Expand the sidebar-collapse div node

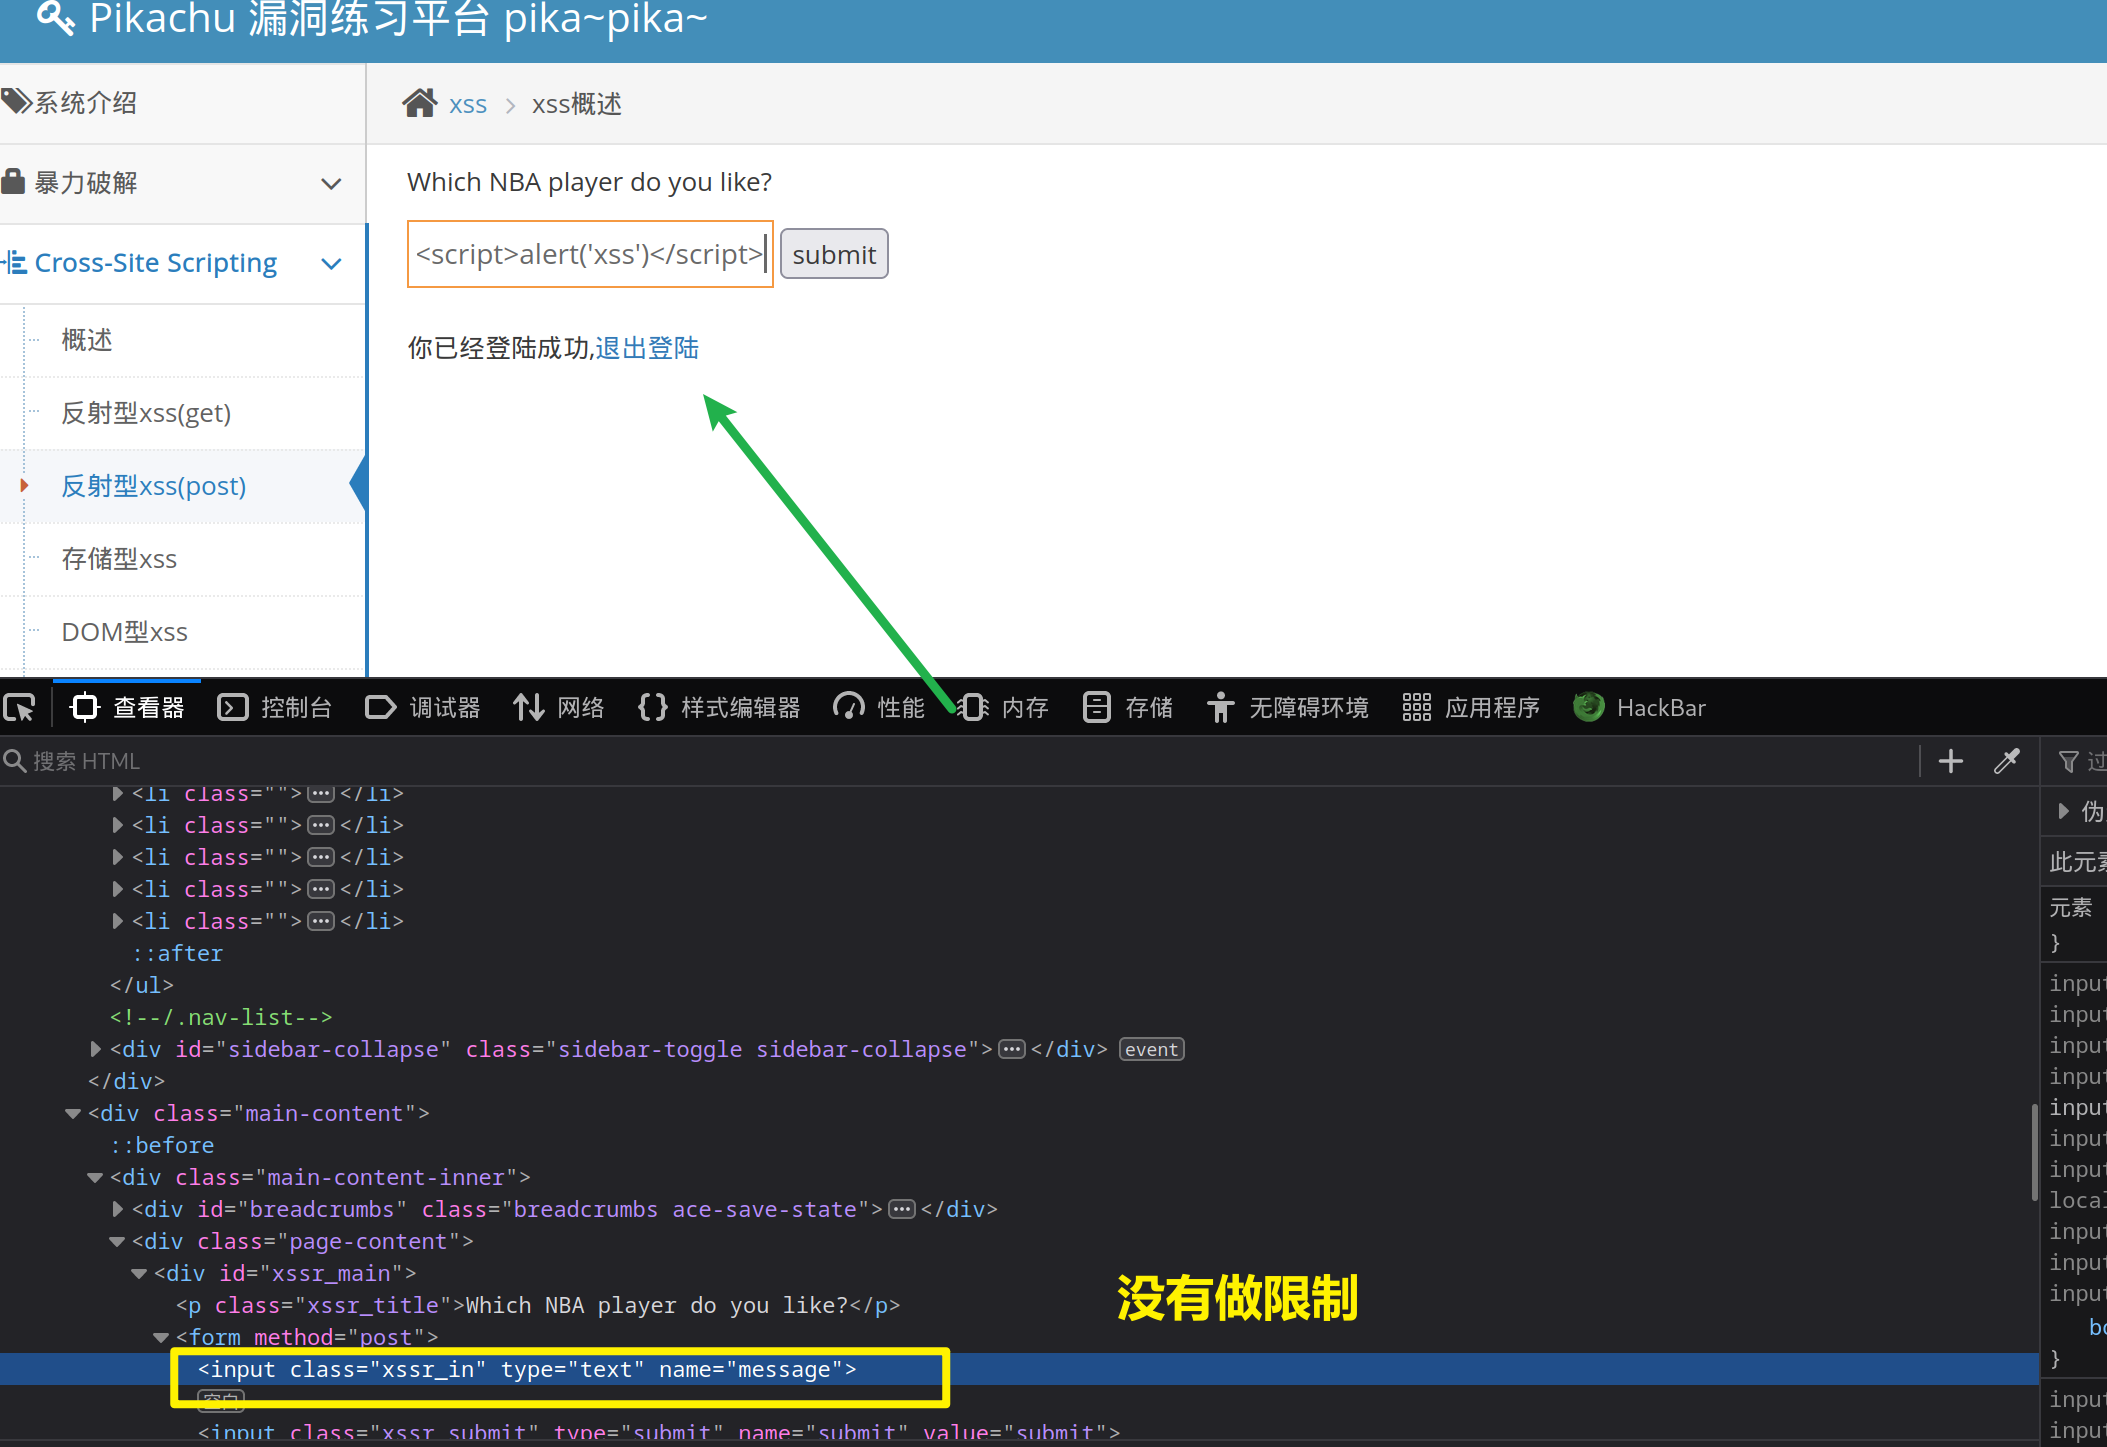pos(95,1049)
